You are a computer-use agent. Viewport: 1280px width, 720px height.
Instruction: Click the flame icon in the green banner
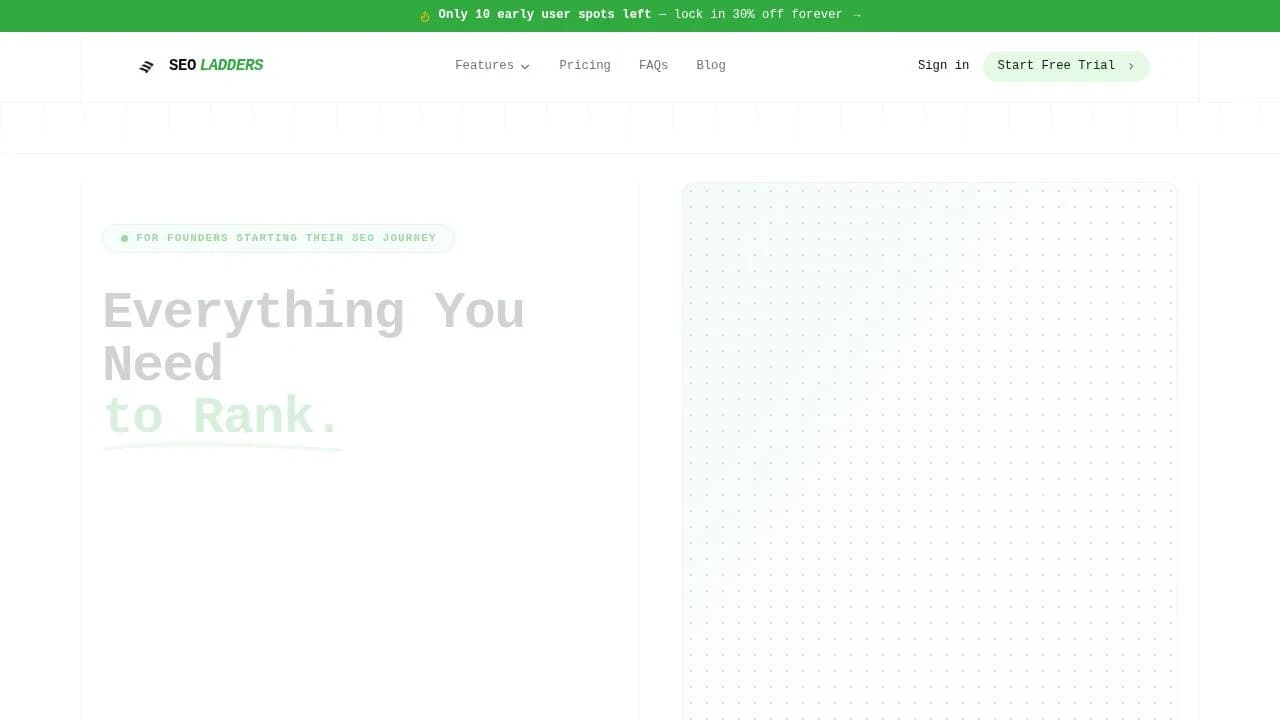coord(424,14)
